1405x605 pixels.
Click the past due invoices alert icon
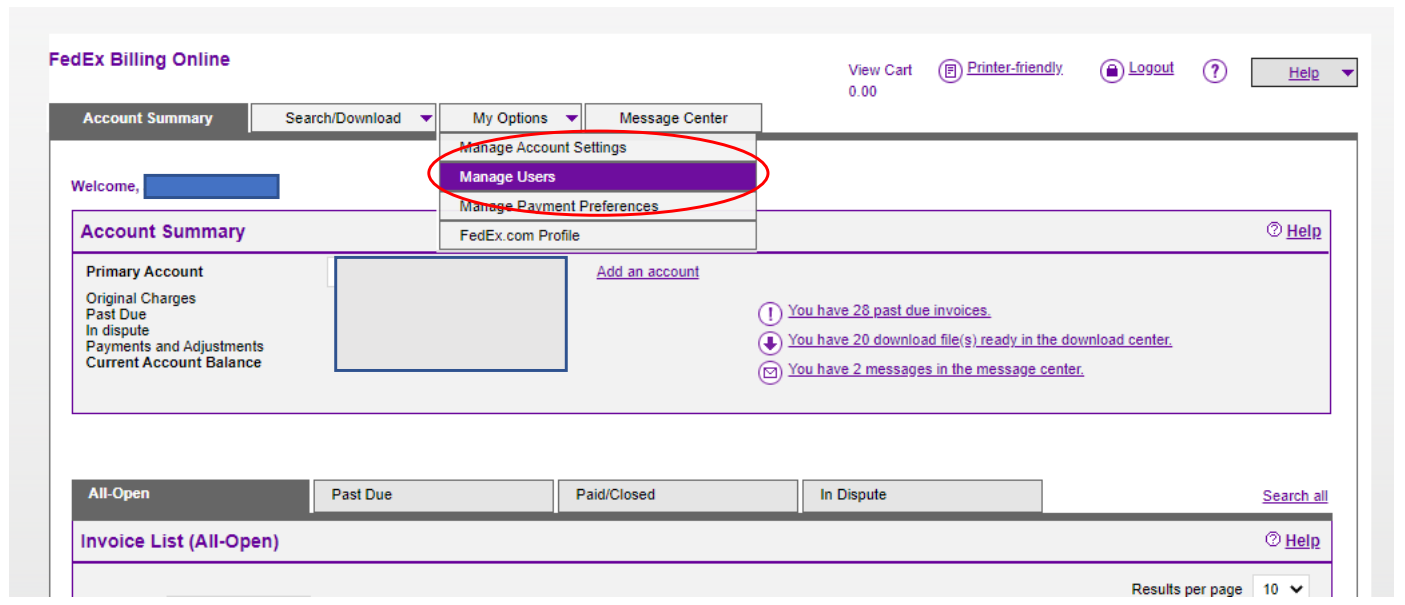[769, 313]
